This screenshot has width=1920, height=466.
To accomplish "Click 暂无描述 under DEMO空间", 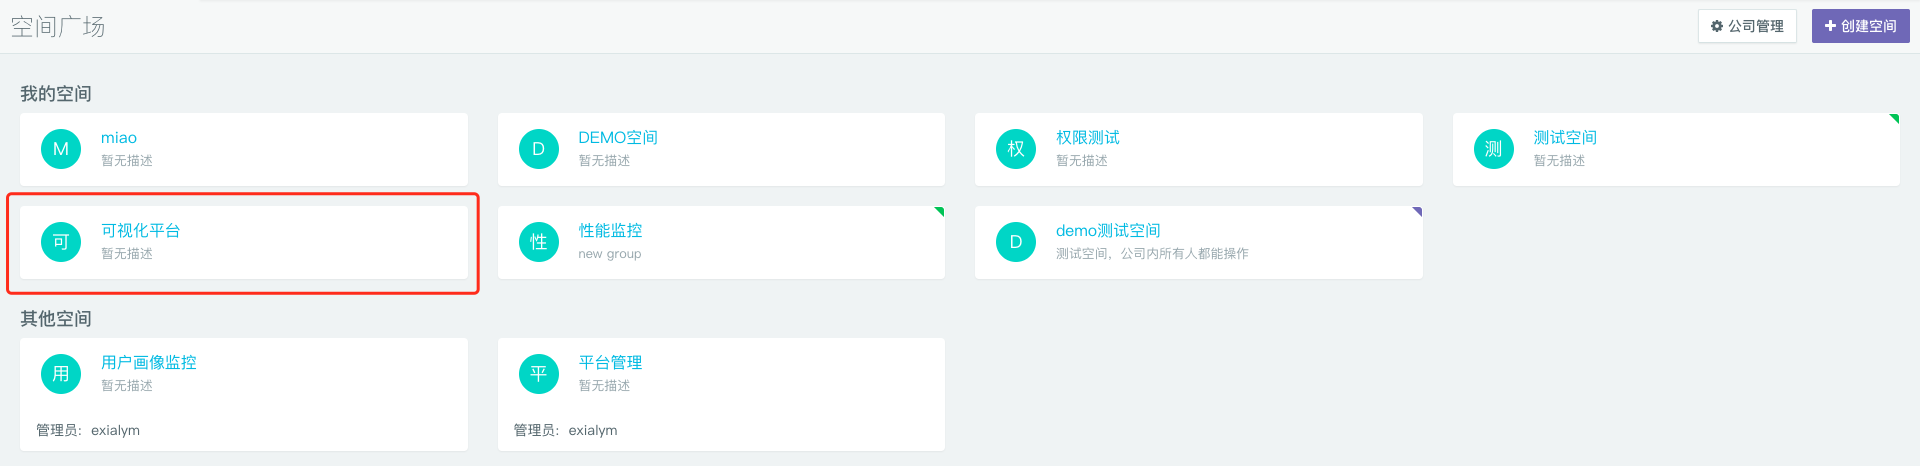I will (604, 161).
